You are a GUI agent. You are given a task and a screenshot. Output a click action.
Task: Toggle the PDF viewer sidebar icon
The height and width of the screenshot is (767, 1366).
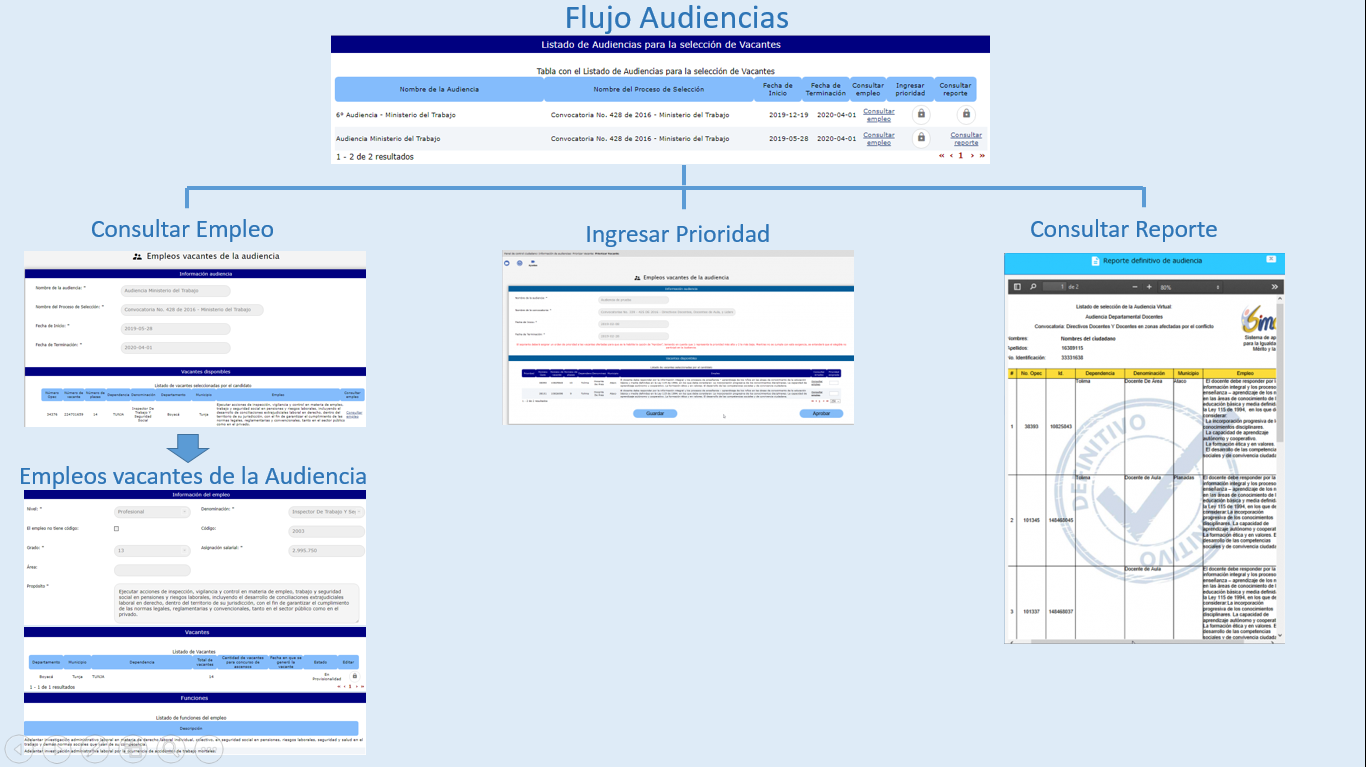tap(1018, 287)
